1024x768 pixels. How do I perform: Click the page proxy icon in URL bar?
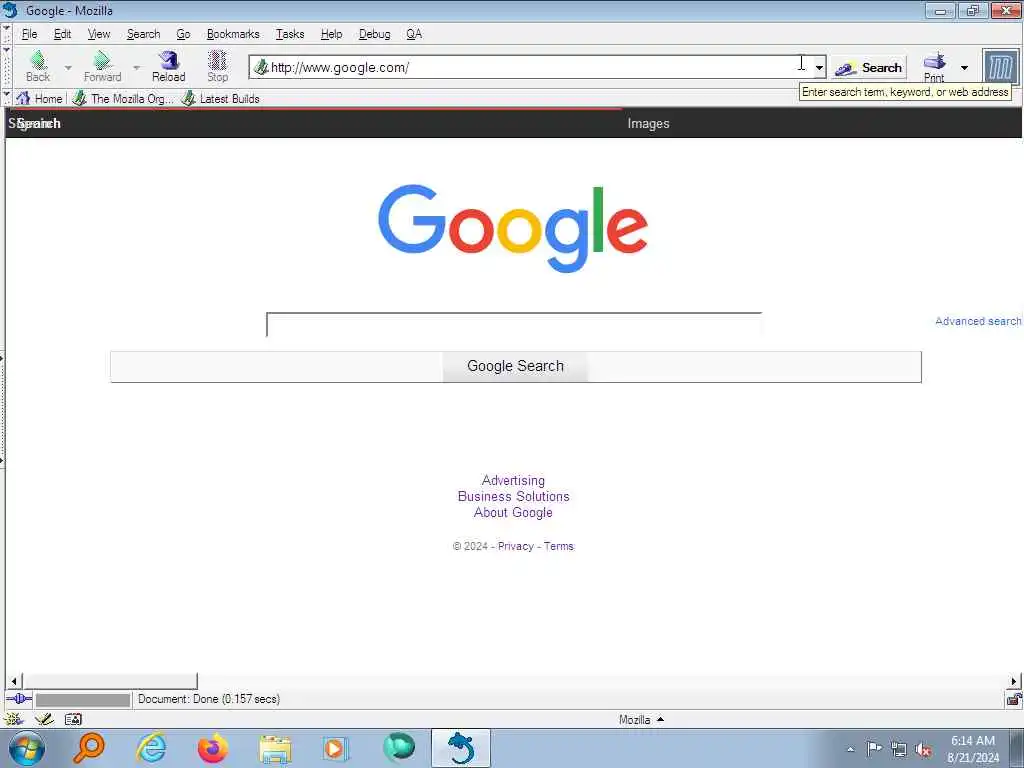pyautogui.click(x=261, y=67)
